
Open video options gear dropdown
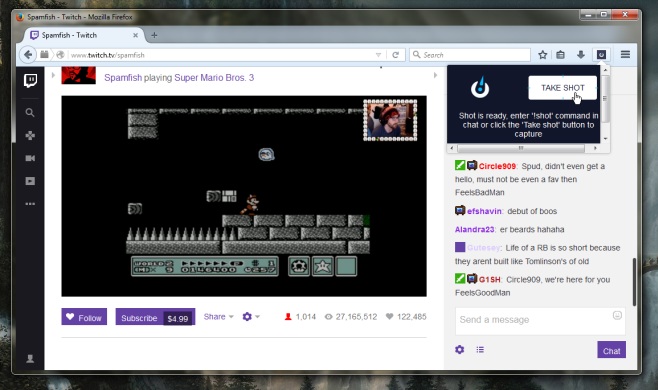pyautogui.click(x=251, y=317)
